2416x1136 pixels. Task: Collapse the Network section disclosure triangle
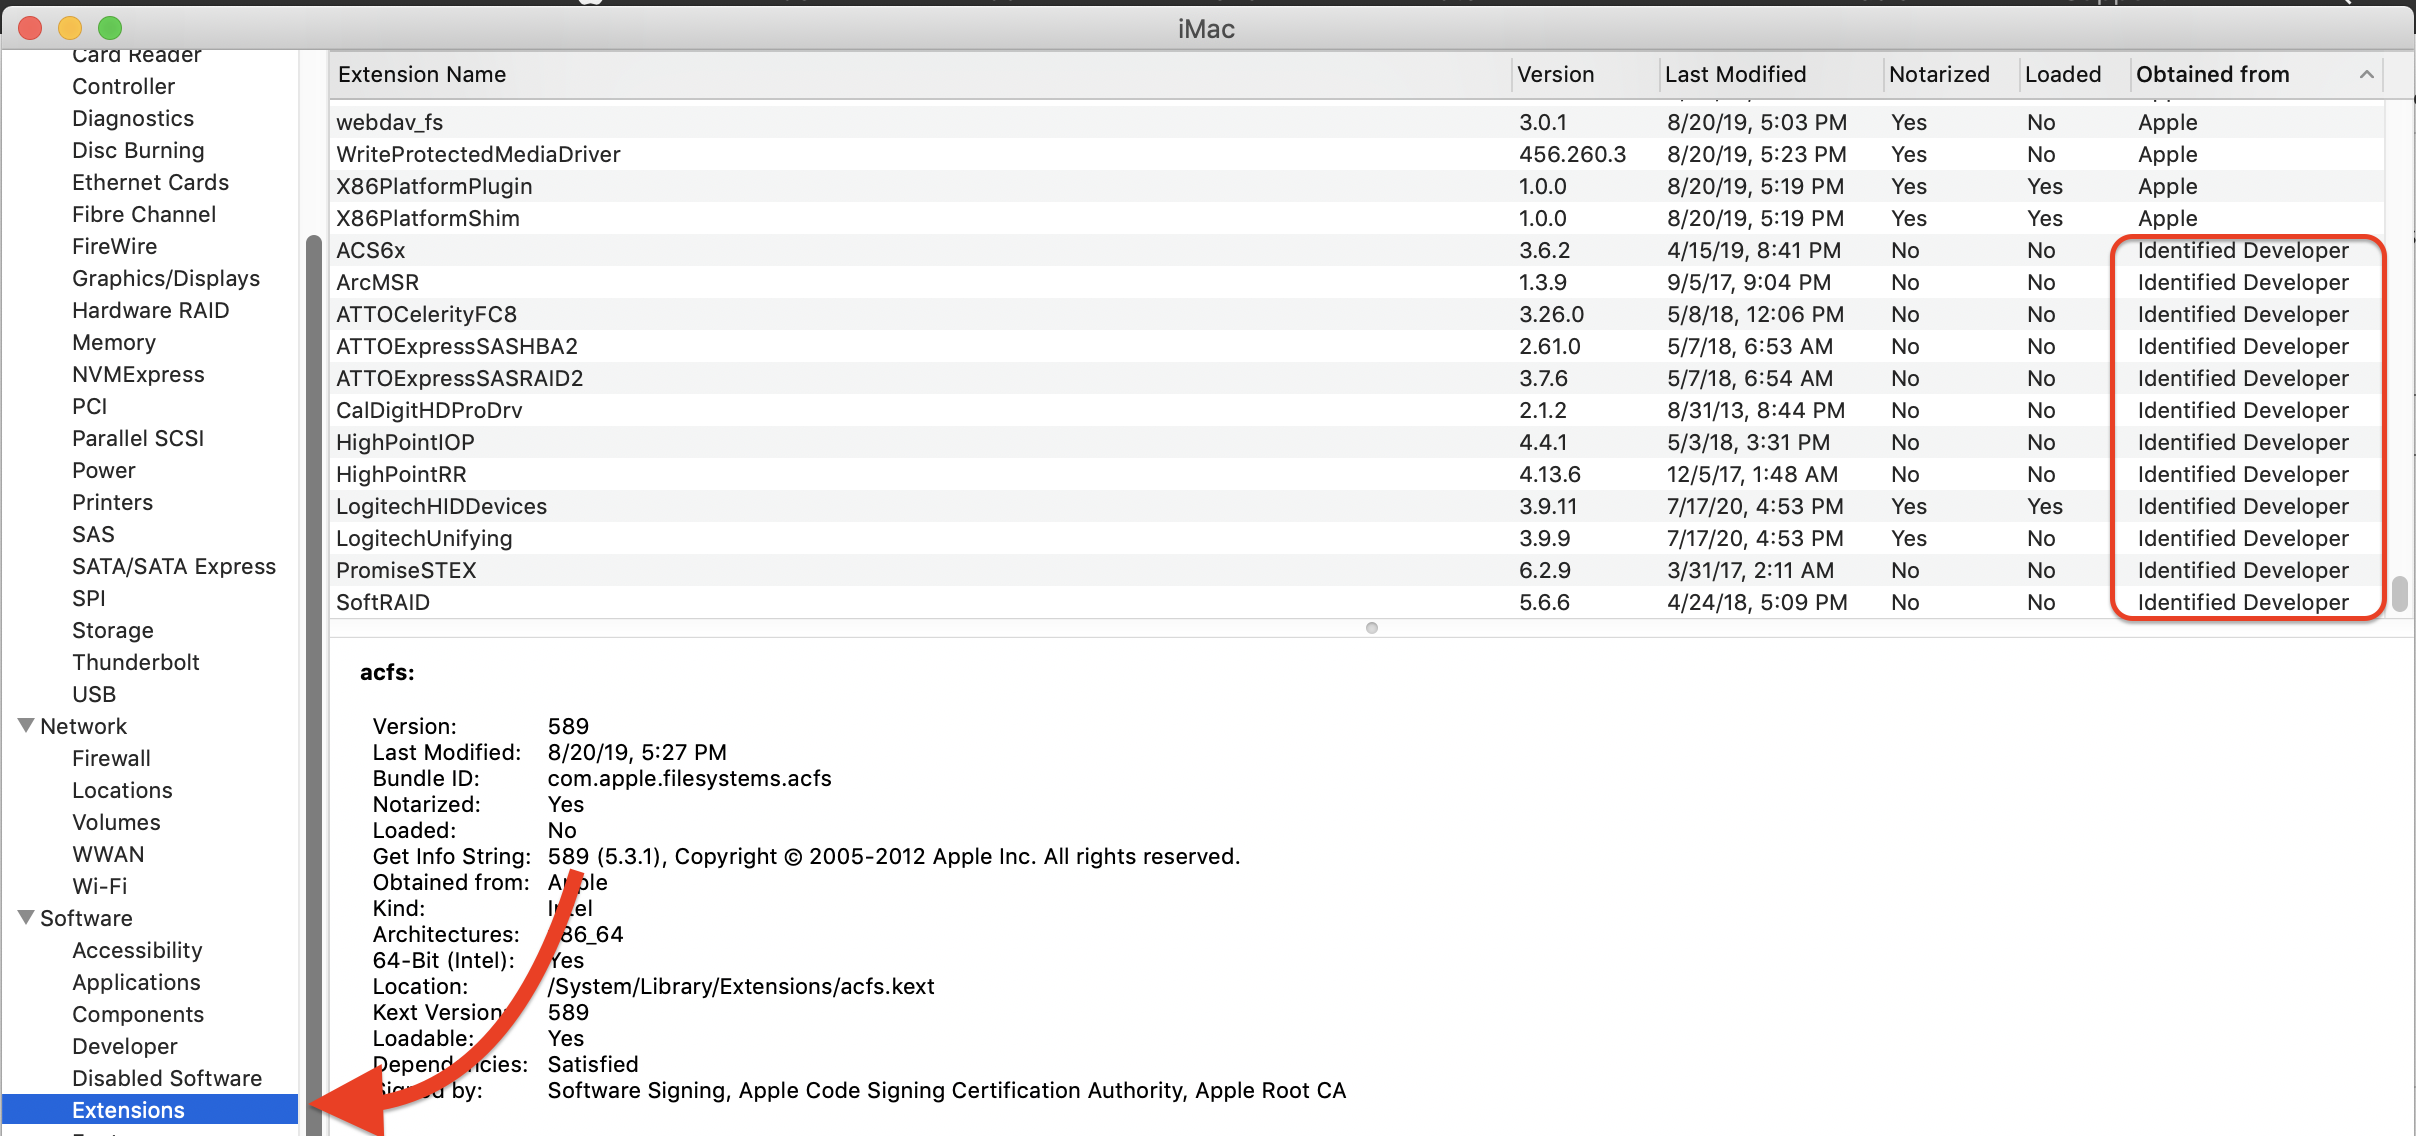pyautogui.click(x=26, y=725)
